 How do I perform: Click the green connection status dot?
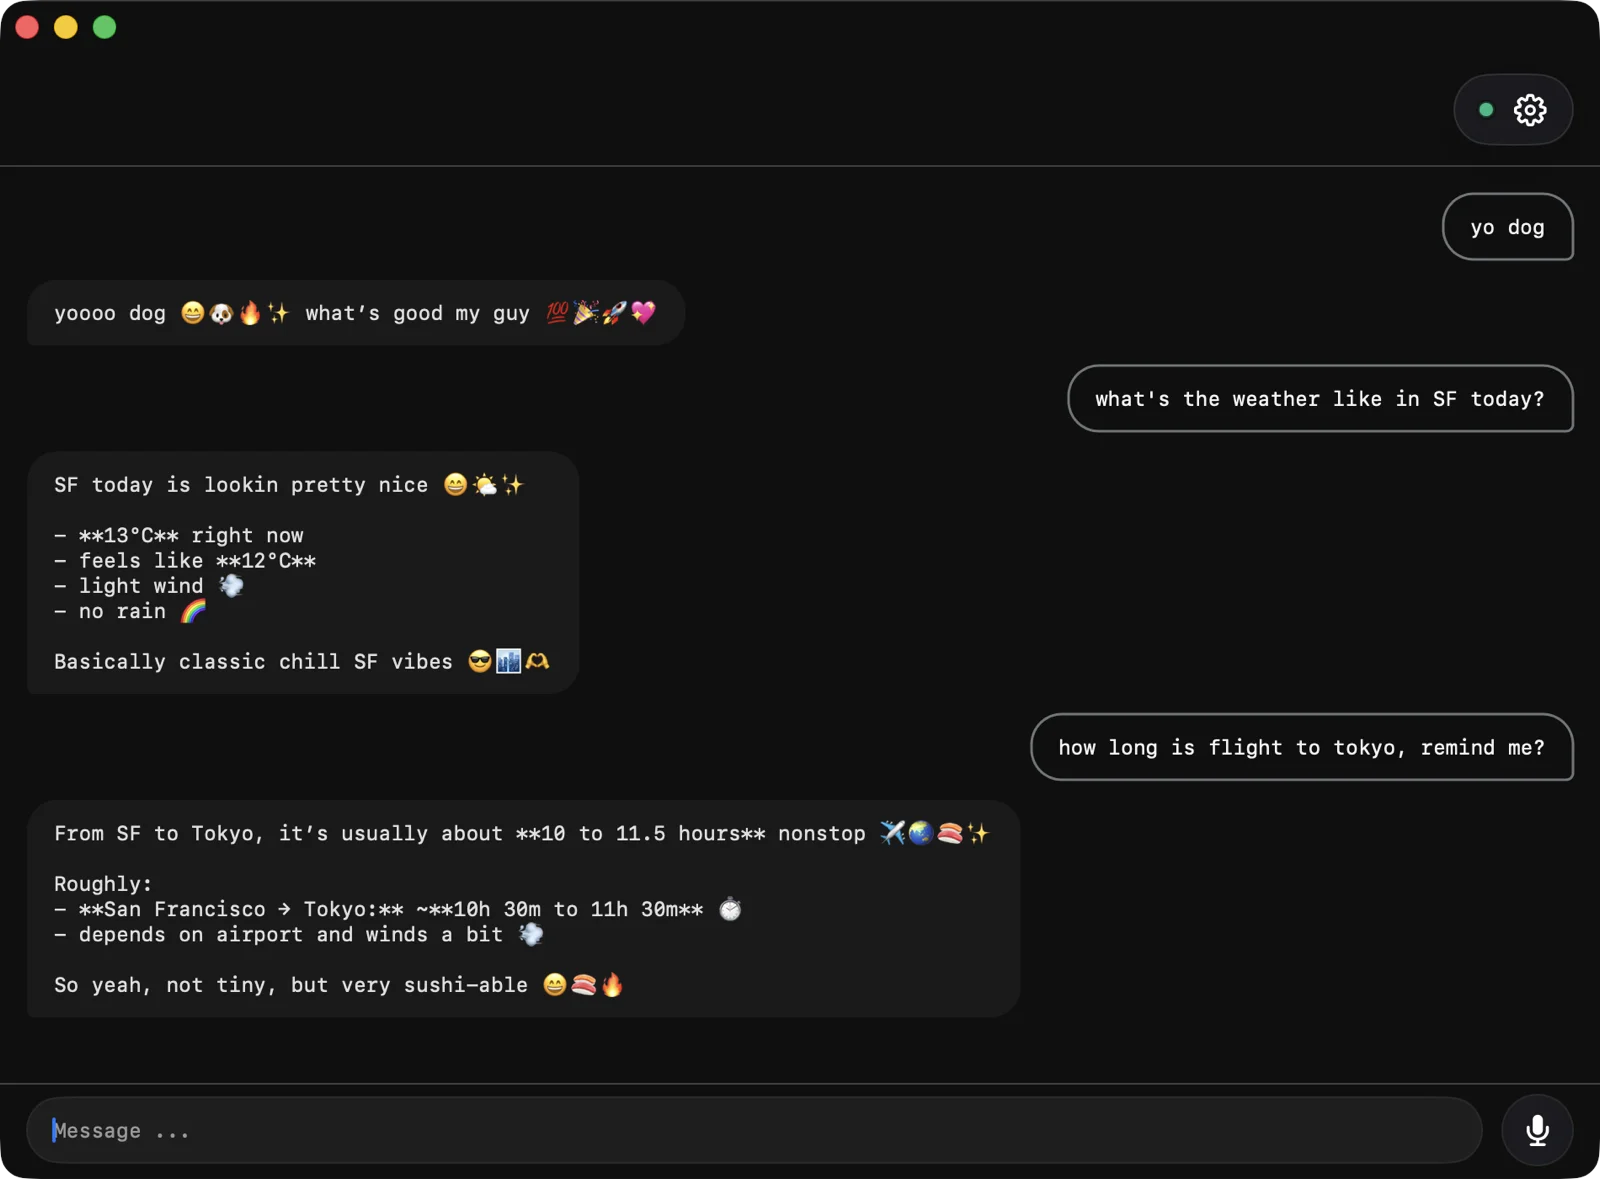(x=1486, y=110)
